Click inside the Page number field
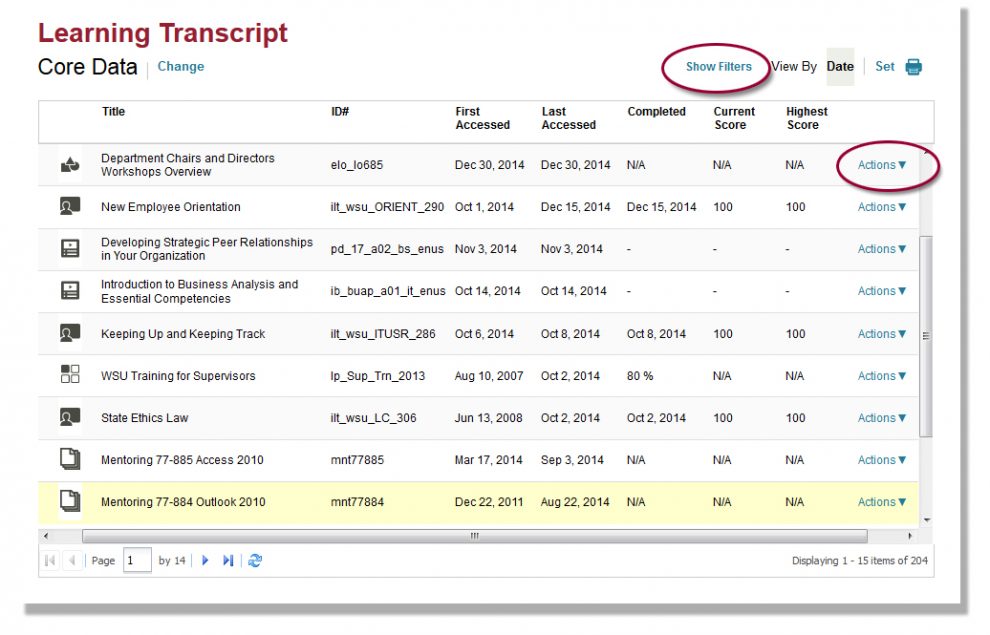Screen dimensions: 990x635 pyautogui.click(x=136, y=560)
